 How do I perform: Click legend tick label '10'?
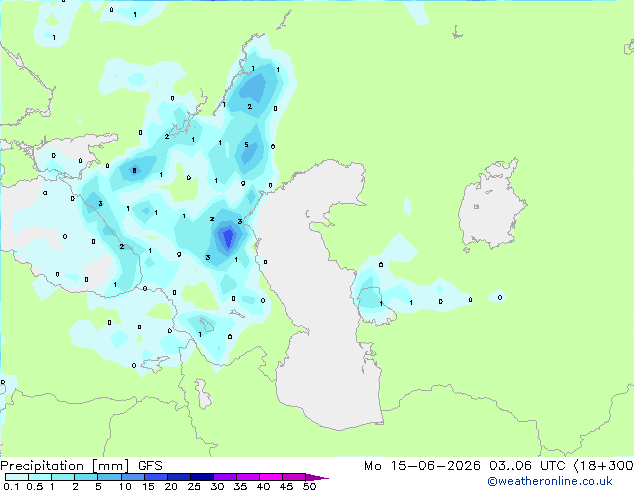tap(125, 486)
